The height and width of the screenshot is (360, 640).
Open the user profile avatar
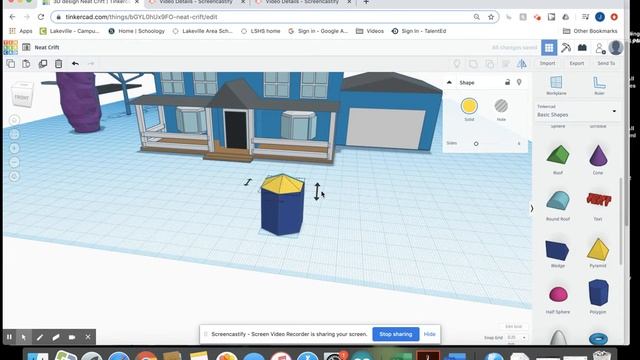click(616, 48)
